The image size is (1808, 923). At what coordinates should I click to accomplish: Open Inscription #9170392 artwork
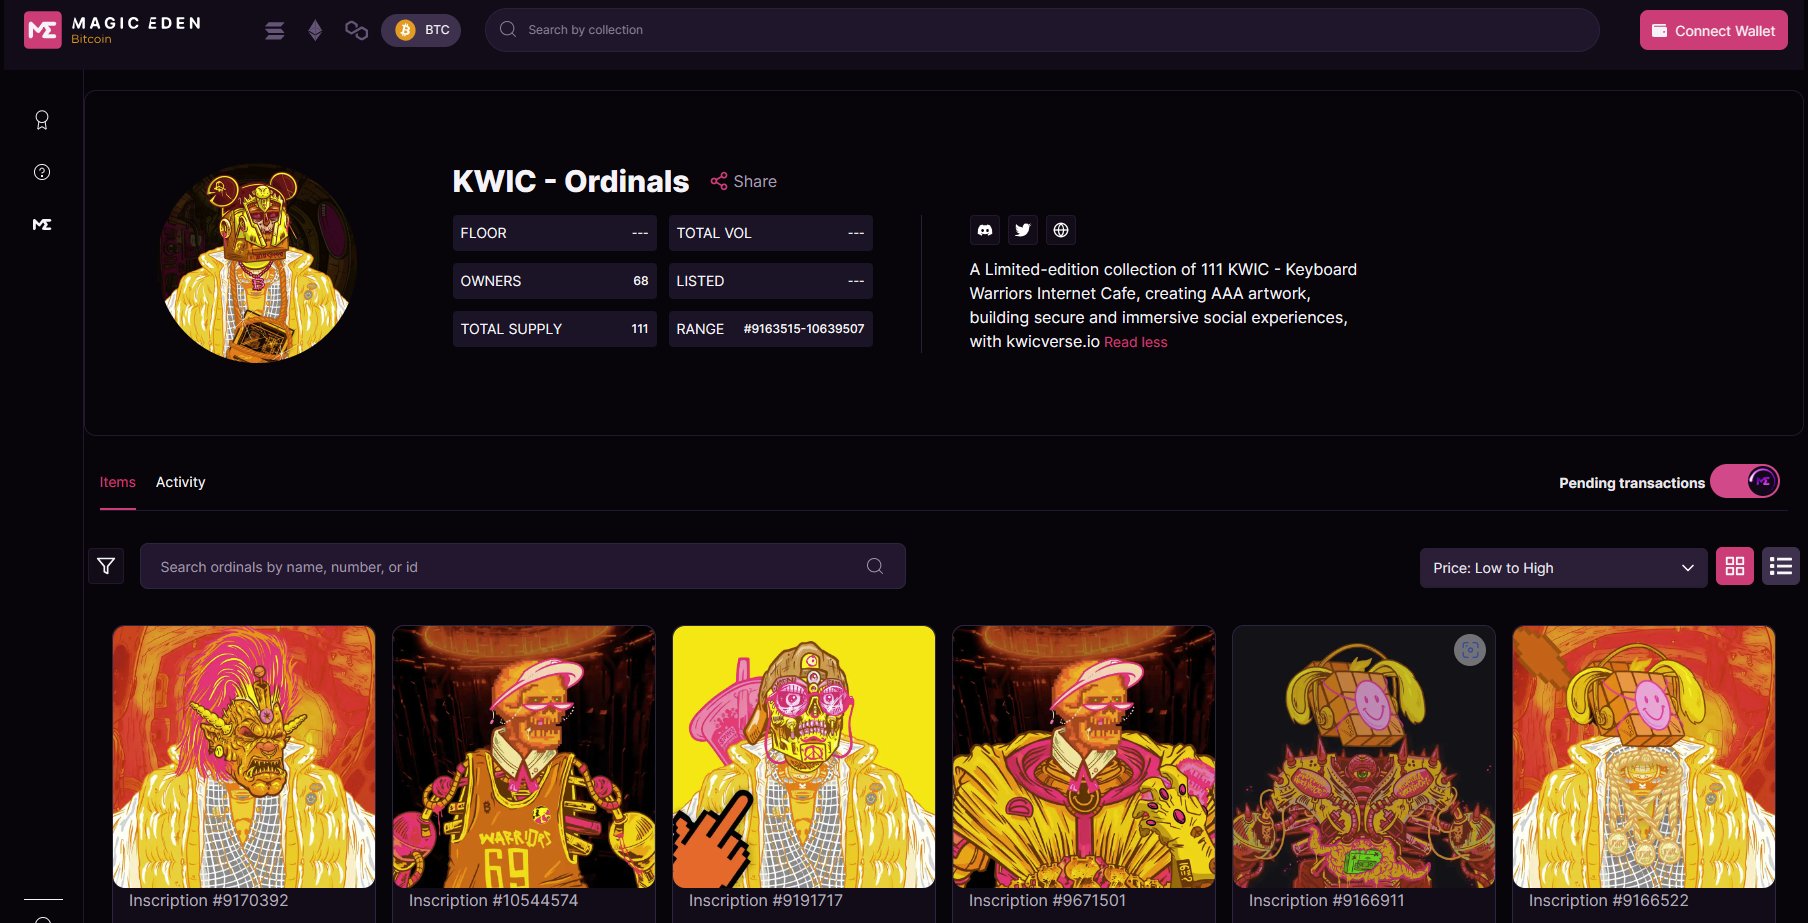[x=244, y=757]
